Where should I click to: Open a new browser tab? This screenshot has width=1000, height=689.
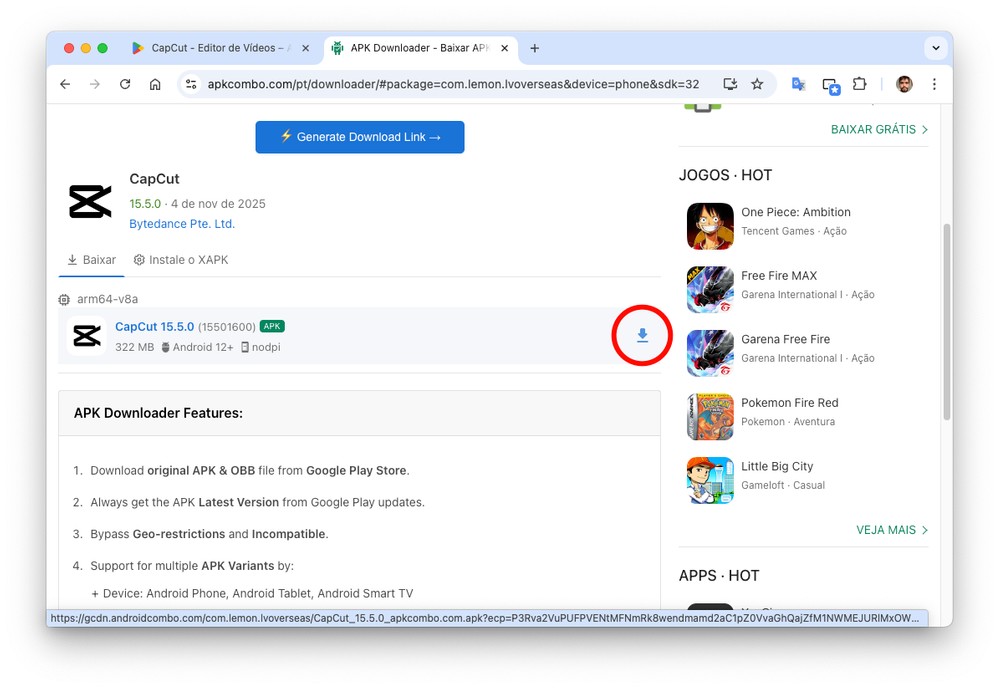(535, 48)
